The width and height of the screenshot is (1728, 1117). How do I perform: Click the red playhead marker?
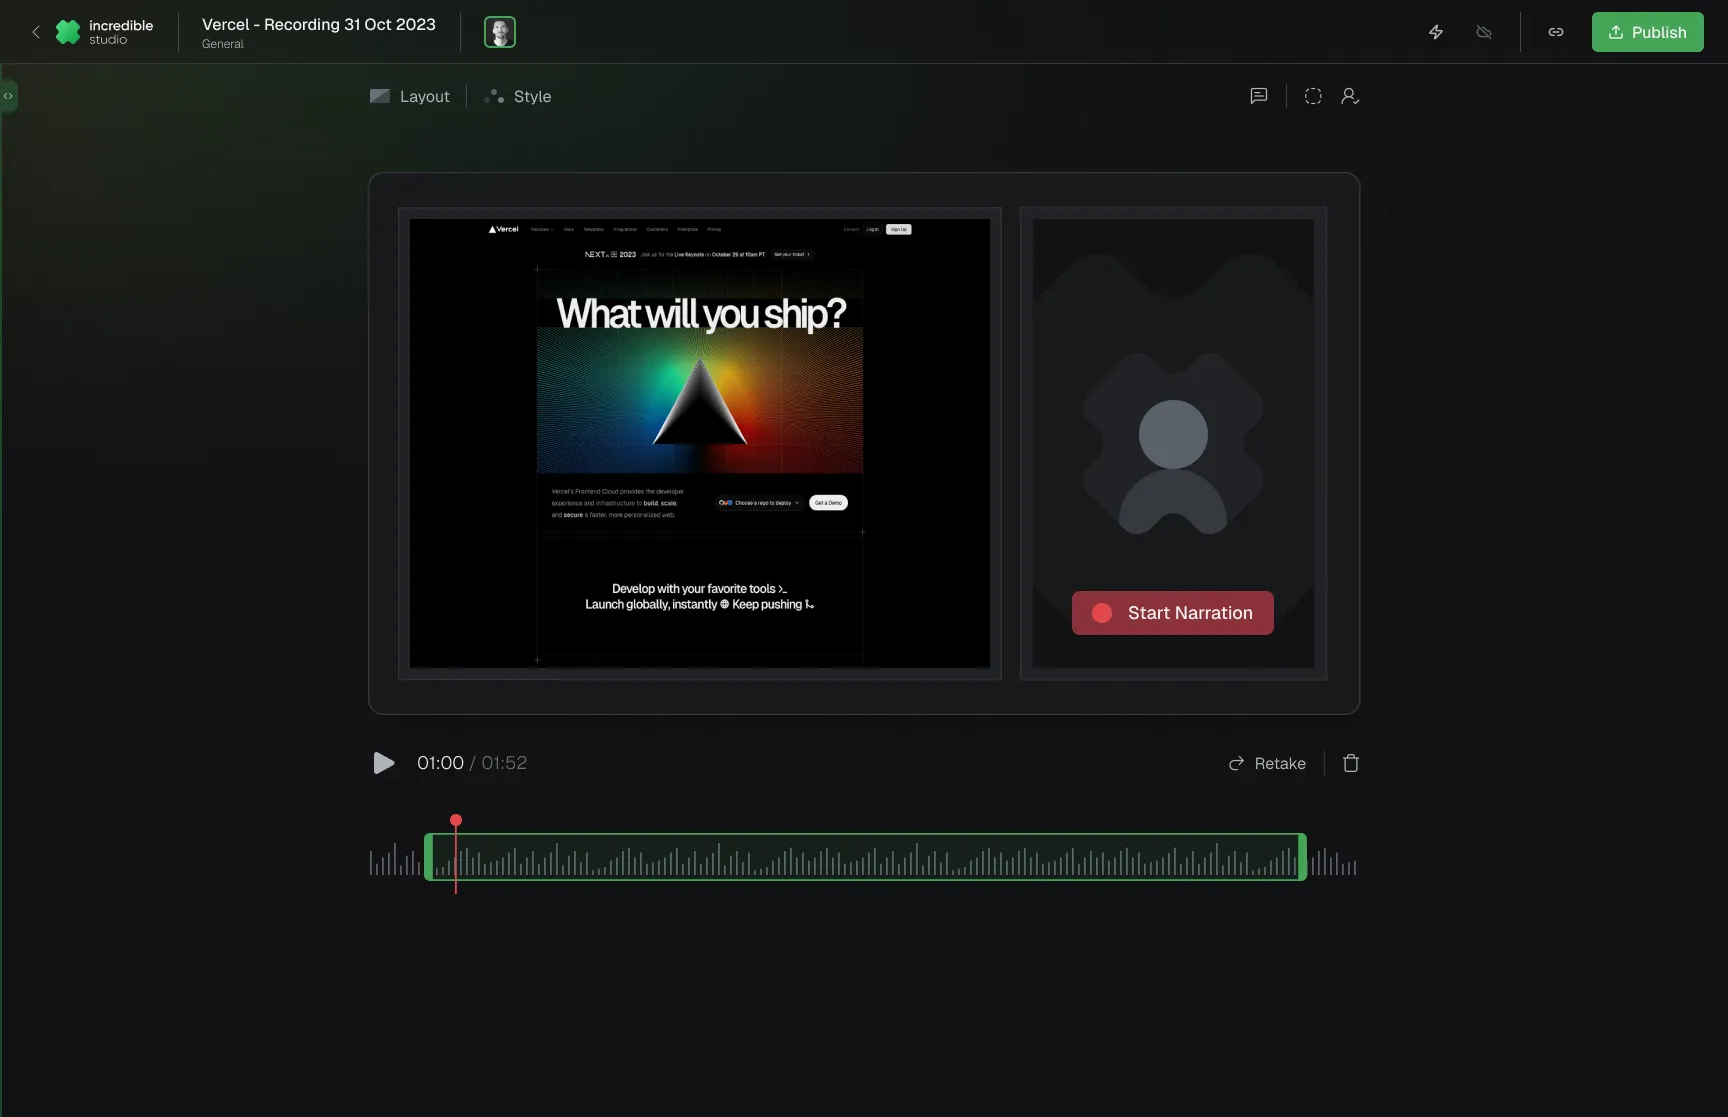[x=456, y=821]
